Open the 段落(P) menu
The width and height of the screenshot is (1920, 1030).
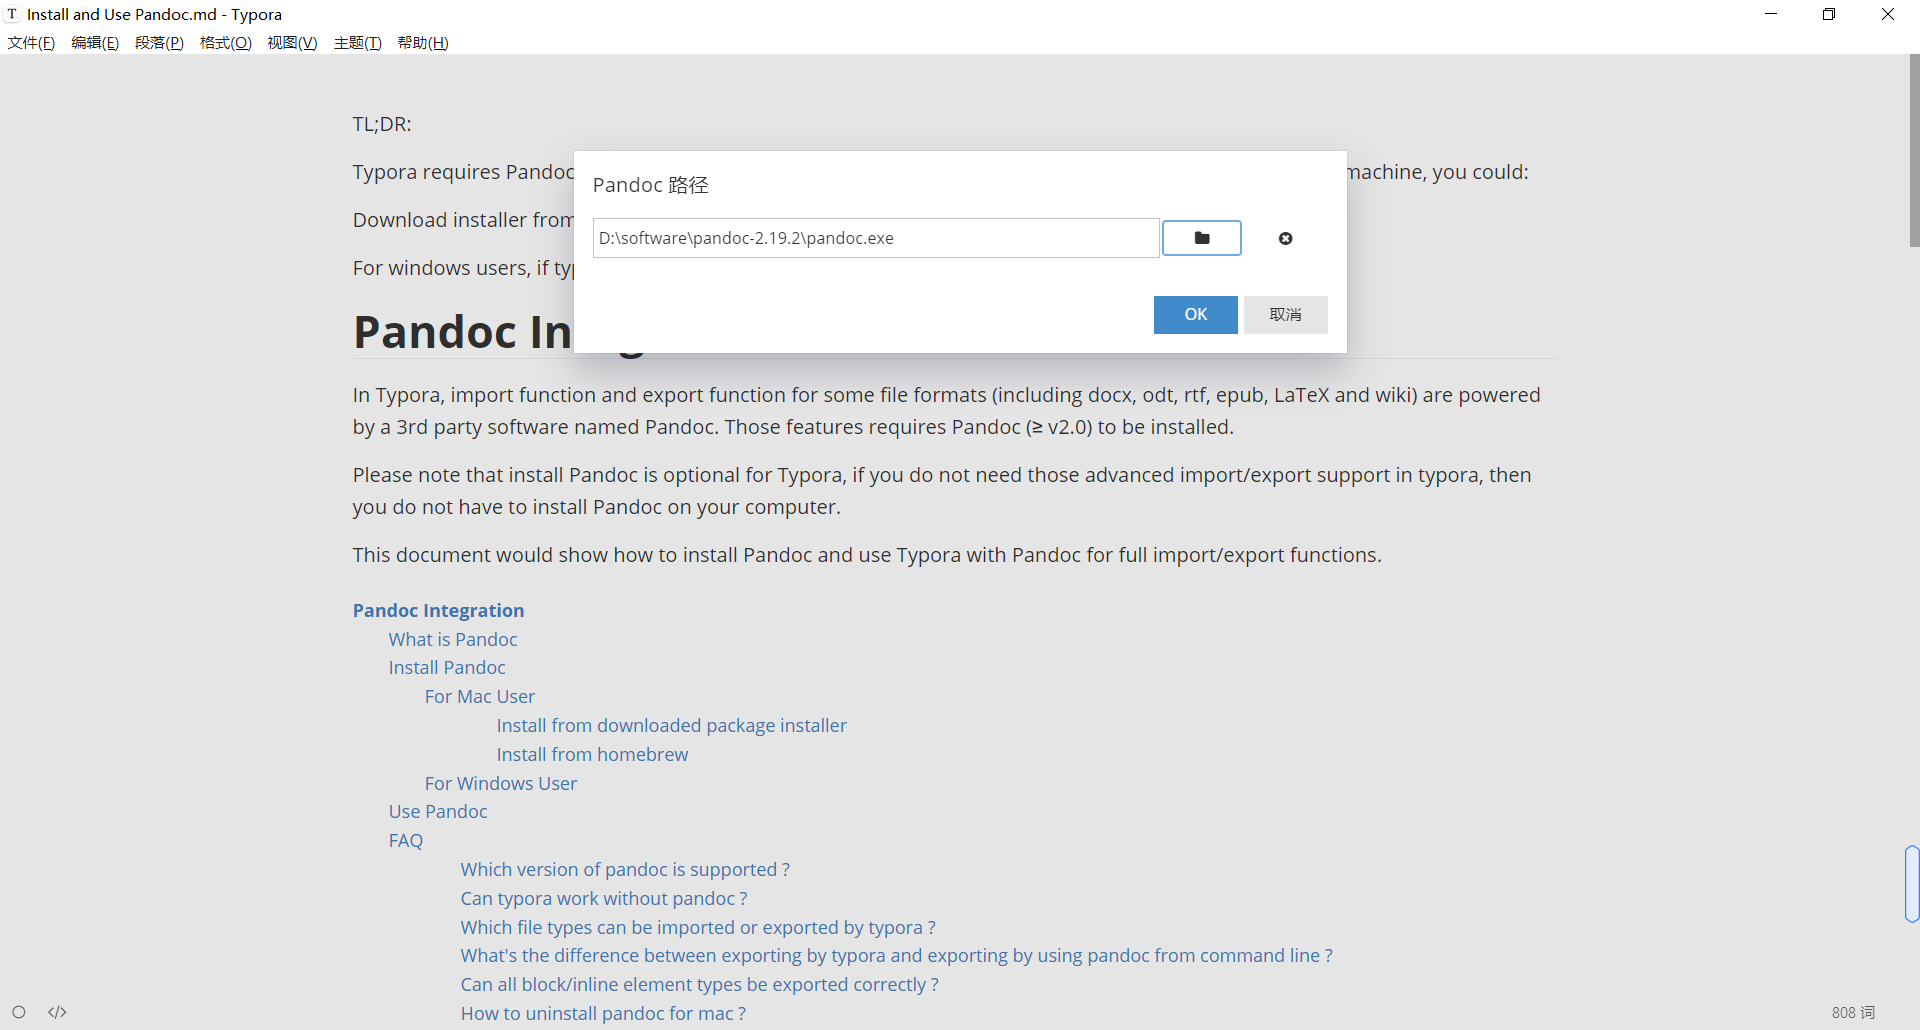[159, 42]
